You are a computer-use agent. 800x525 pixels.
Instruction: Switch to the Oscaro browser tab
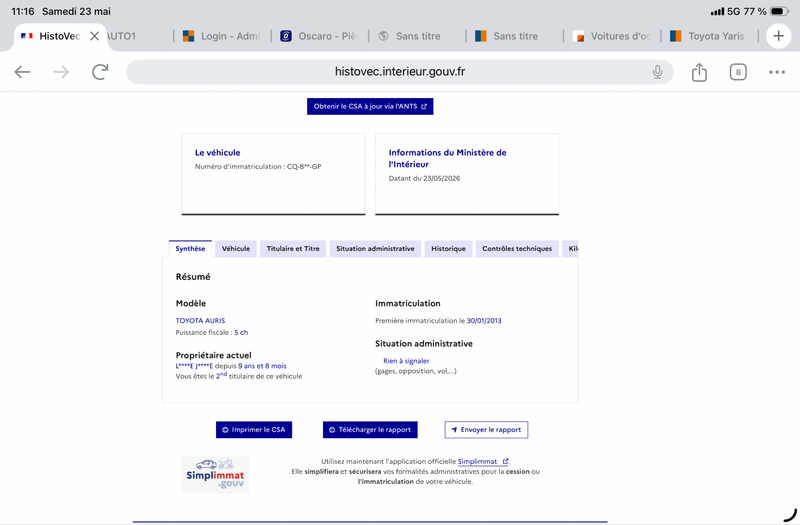click(x=320, y=36)
